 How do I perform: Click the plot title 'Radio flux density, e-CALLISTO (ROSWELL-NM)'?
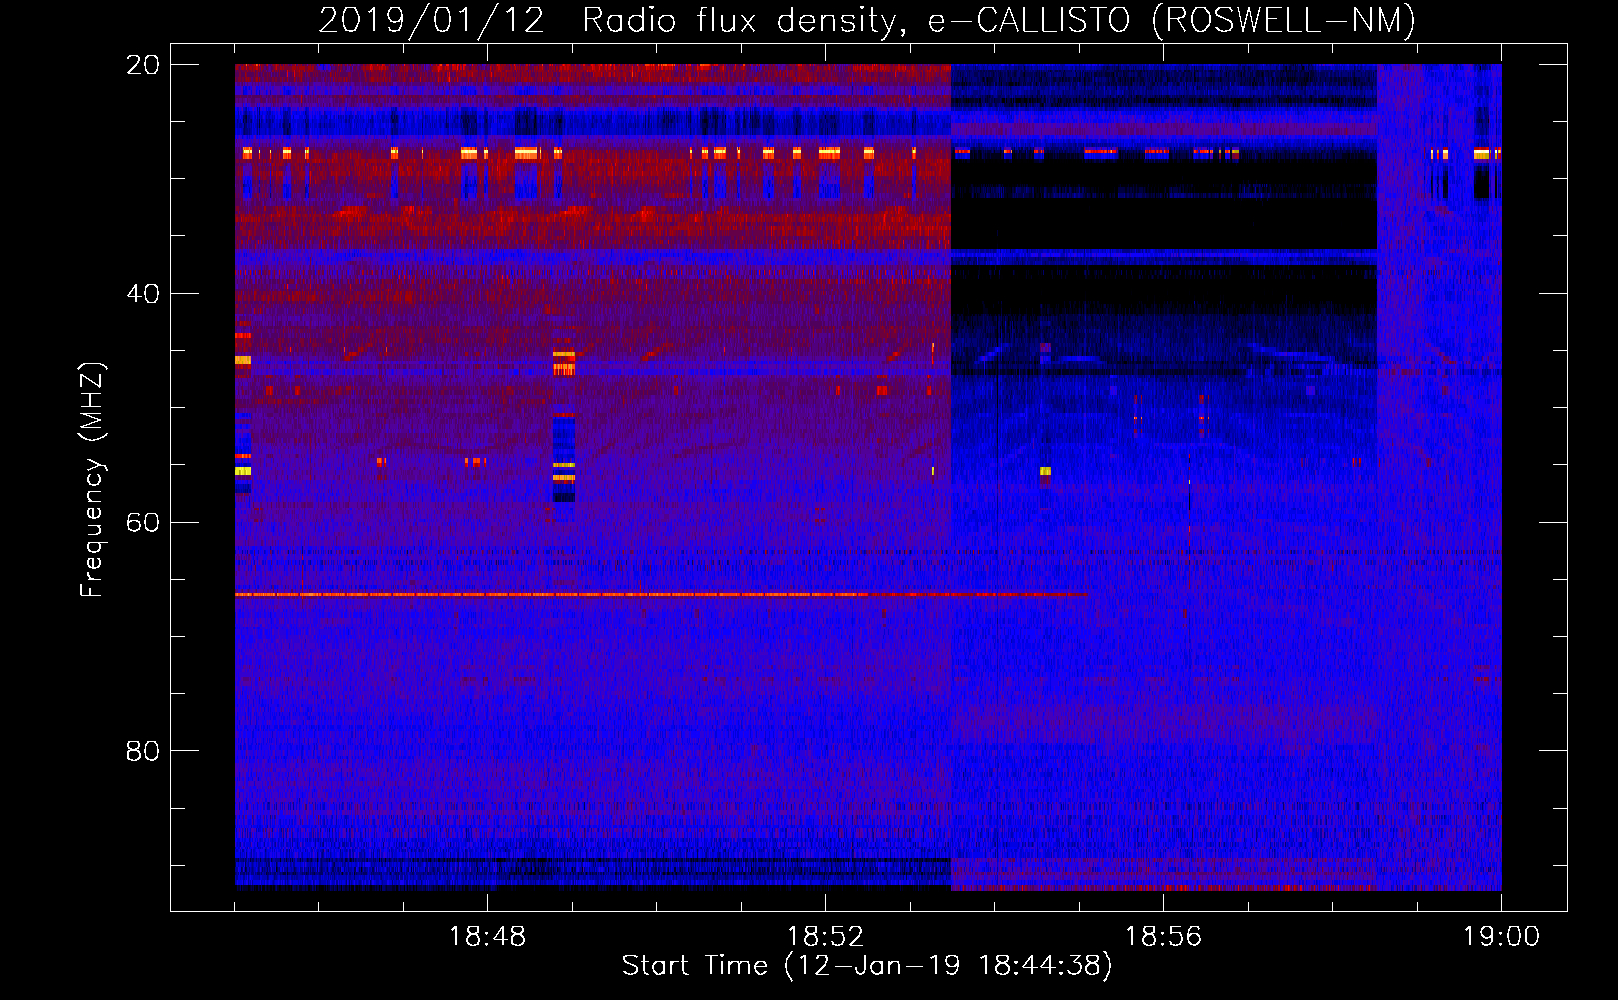(x=998, y=20)
